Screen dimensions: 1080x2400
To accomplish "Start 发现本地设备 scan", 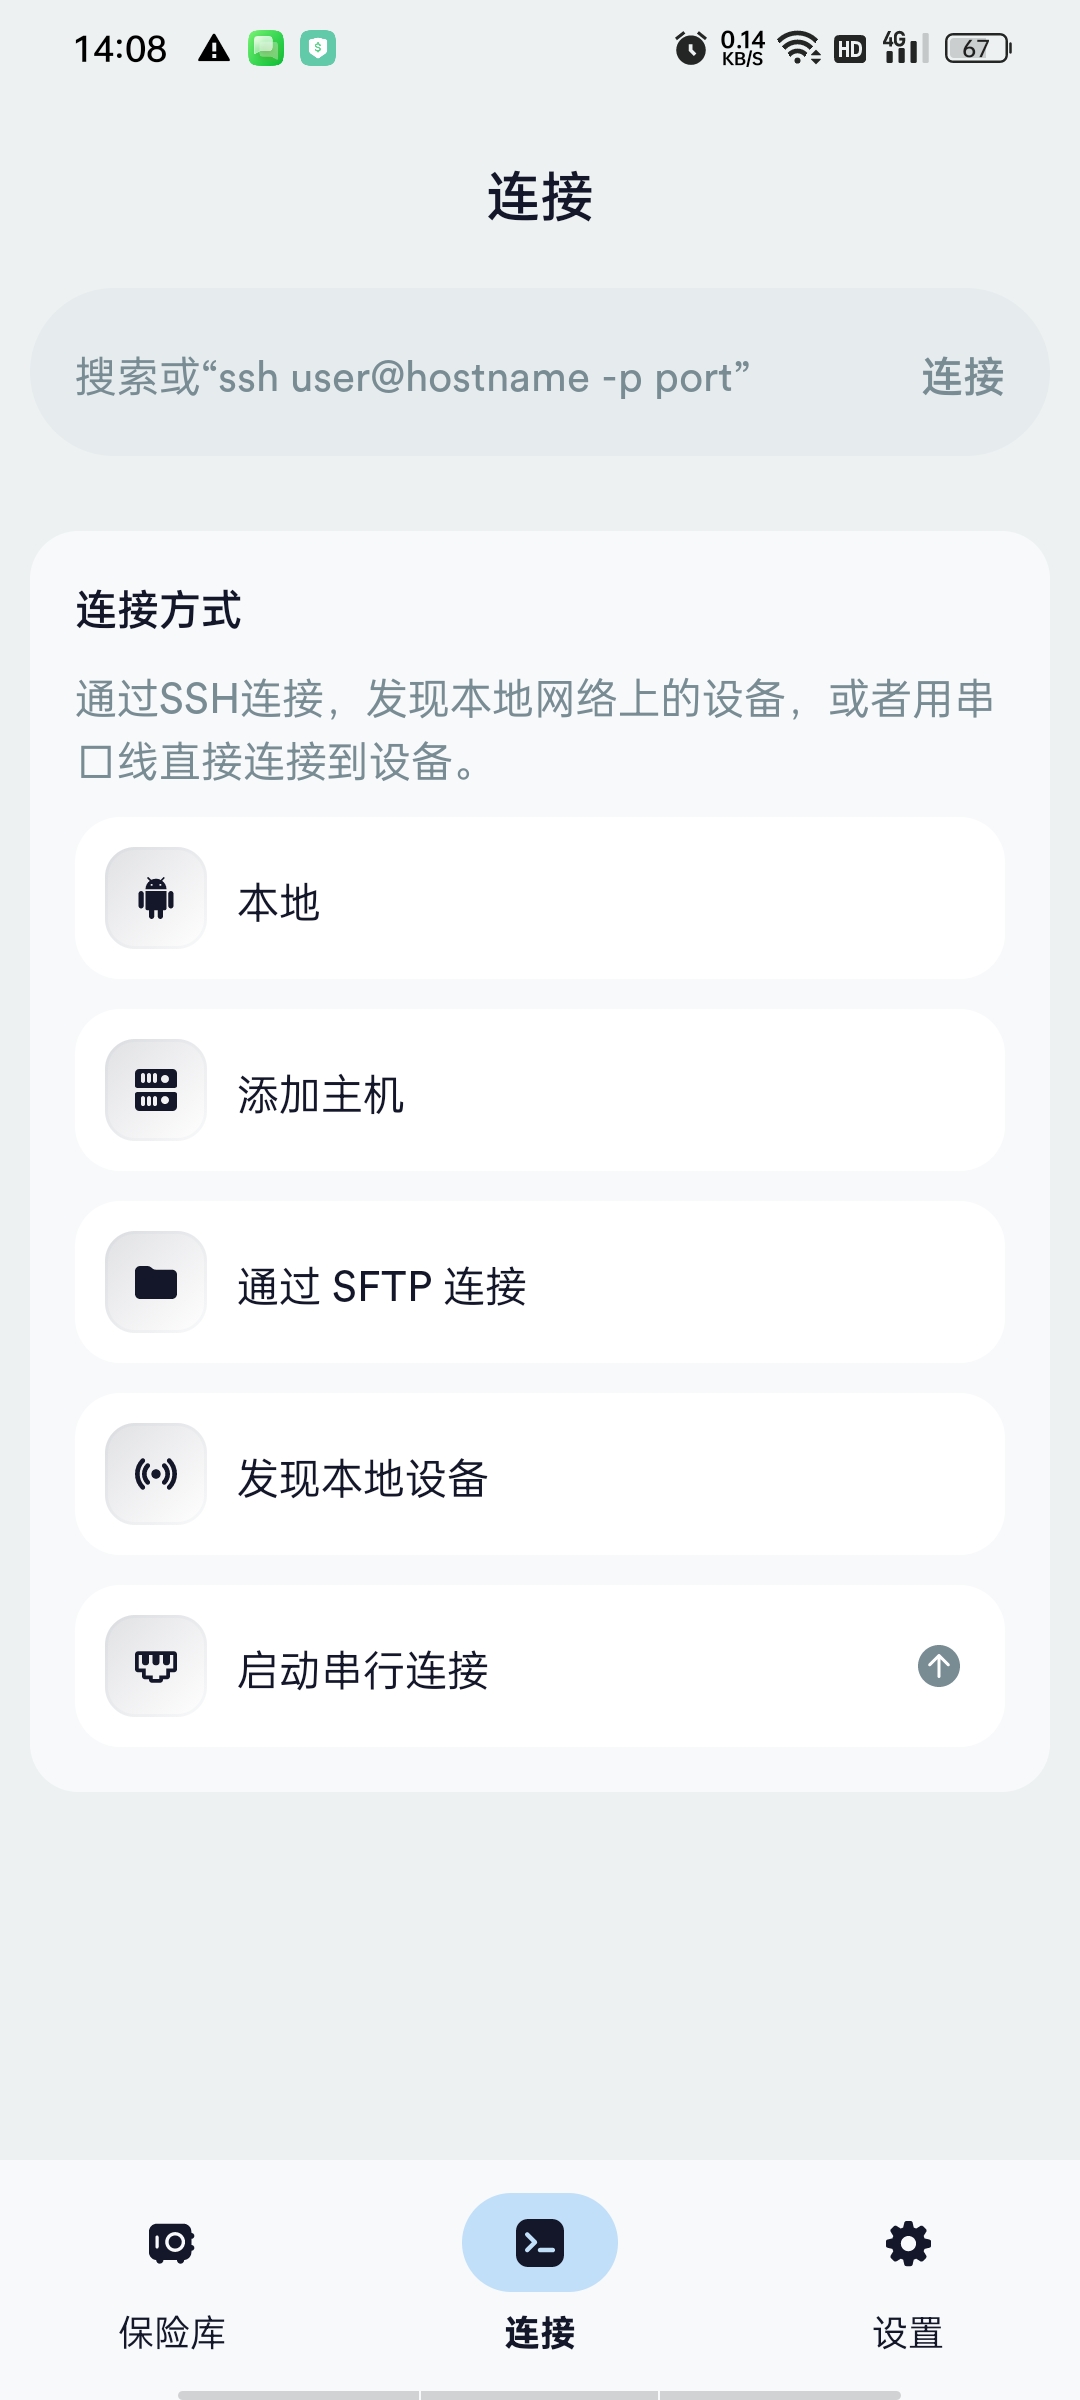I will pyautogui.click(x=540, y=1474).
